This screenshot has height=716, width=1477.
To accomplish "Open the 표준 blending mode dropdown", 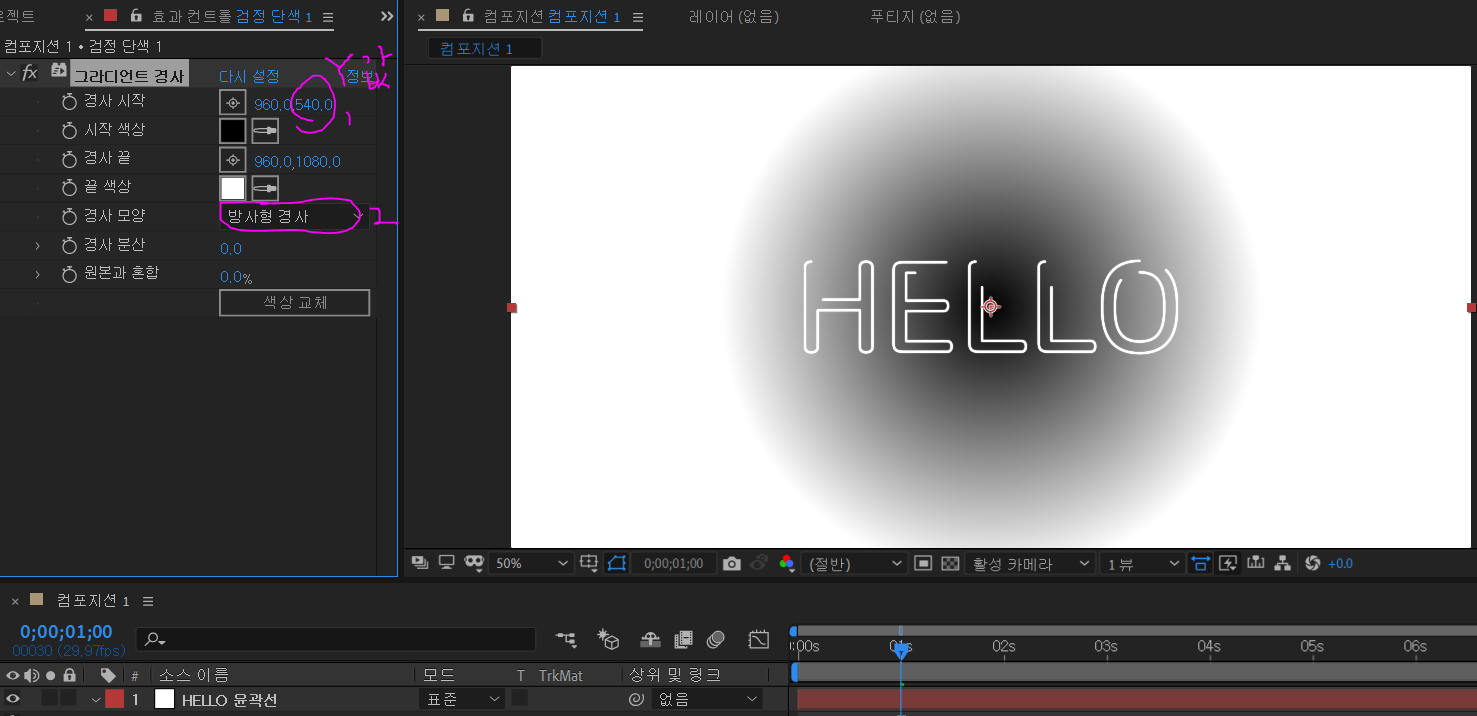I will 461,700.
